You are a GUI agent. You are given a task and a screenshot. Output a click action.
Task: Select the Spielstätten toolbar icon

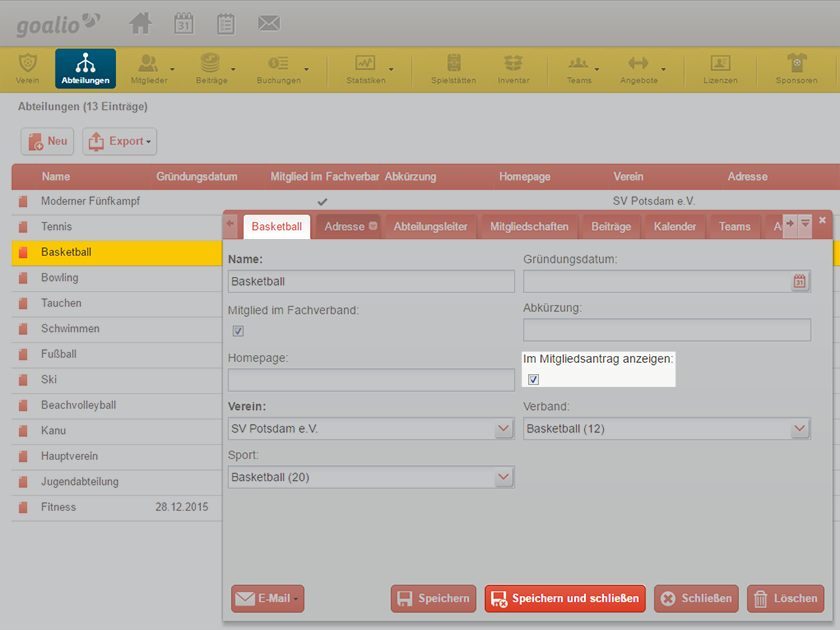point(454,68)
